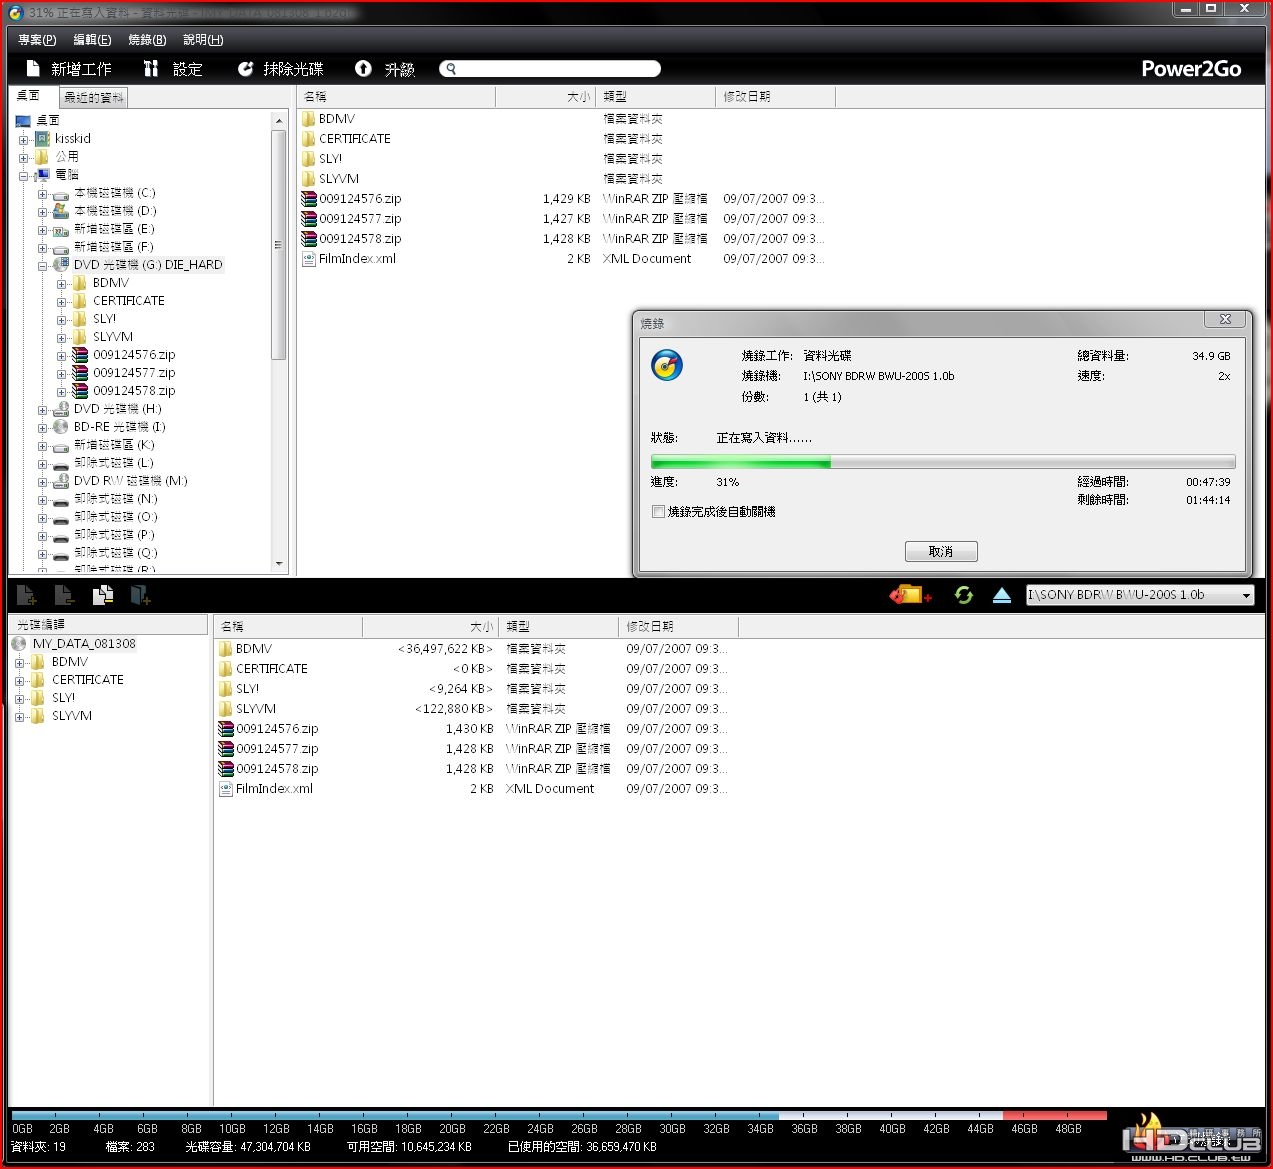The width and height of the screenshot is (1273, 1169).
Task: Open the SONY BDRW BWU-200S drive dropdown
Action: pyautogui.click(x=1246, y=595)
